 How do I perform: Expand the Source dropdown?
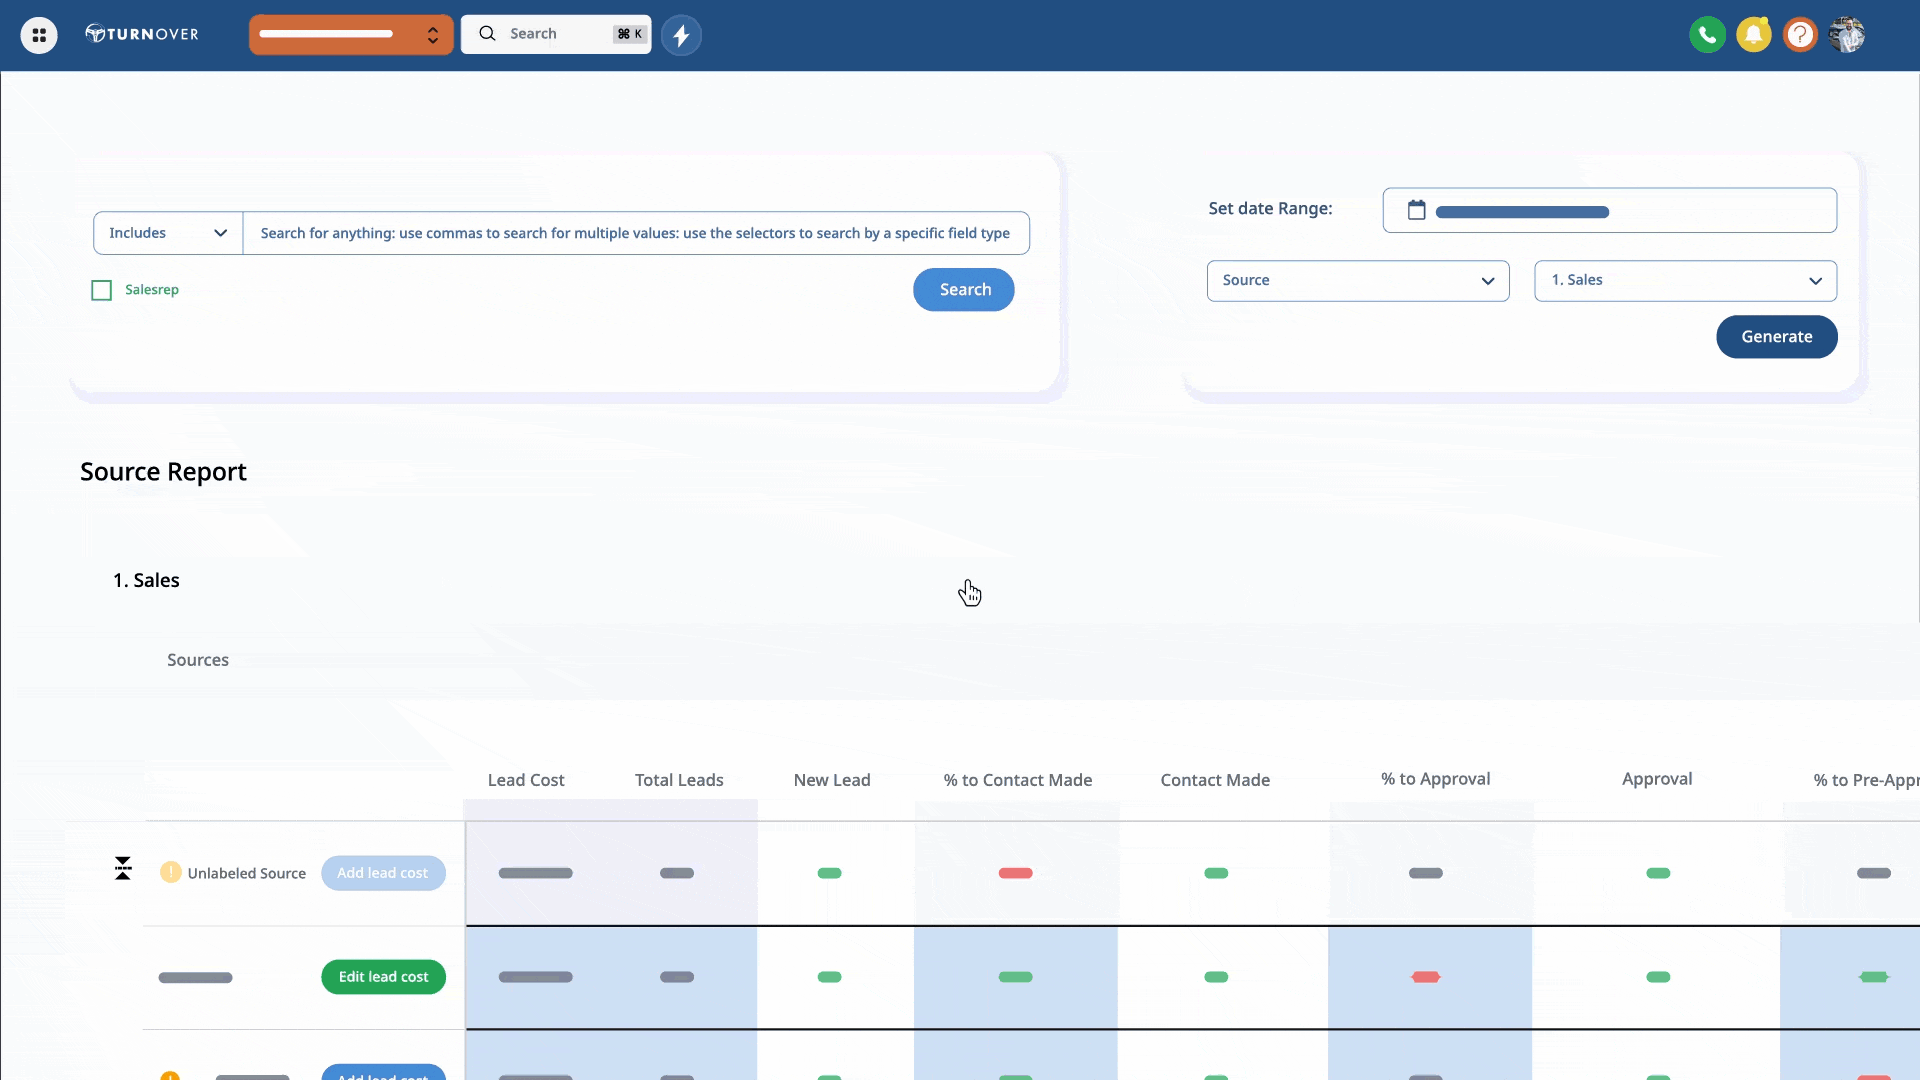[1357, 281]
